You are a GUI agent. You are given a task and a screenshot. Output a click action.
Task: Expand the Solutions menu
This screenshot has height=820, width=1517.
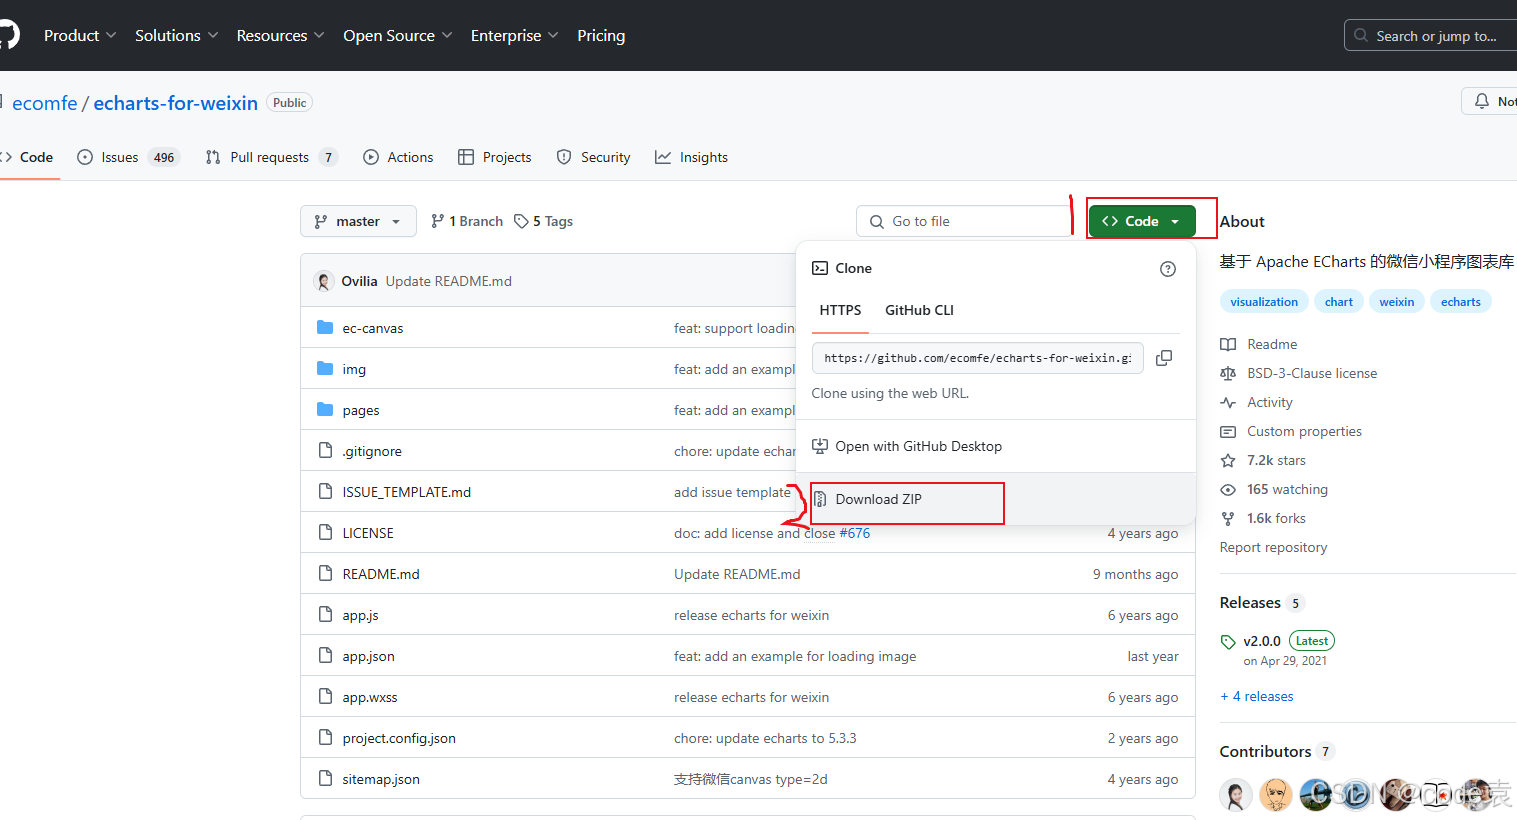(176, 35)
